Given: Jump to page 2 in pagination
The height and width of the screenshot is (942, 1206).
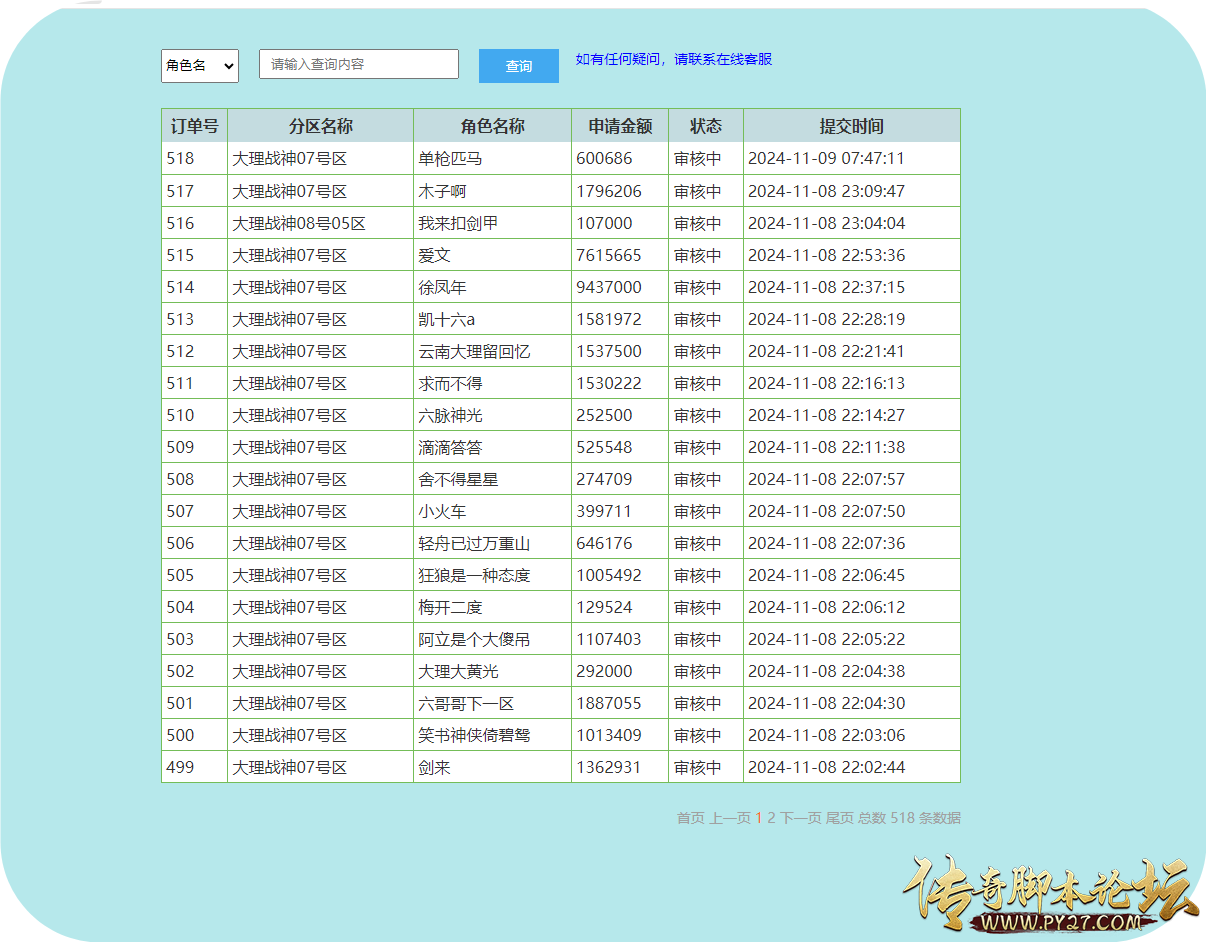Looking at the screenshot, I should [771, 818].
